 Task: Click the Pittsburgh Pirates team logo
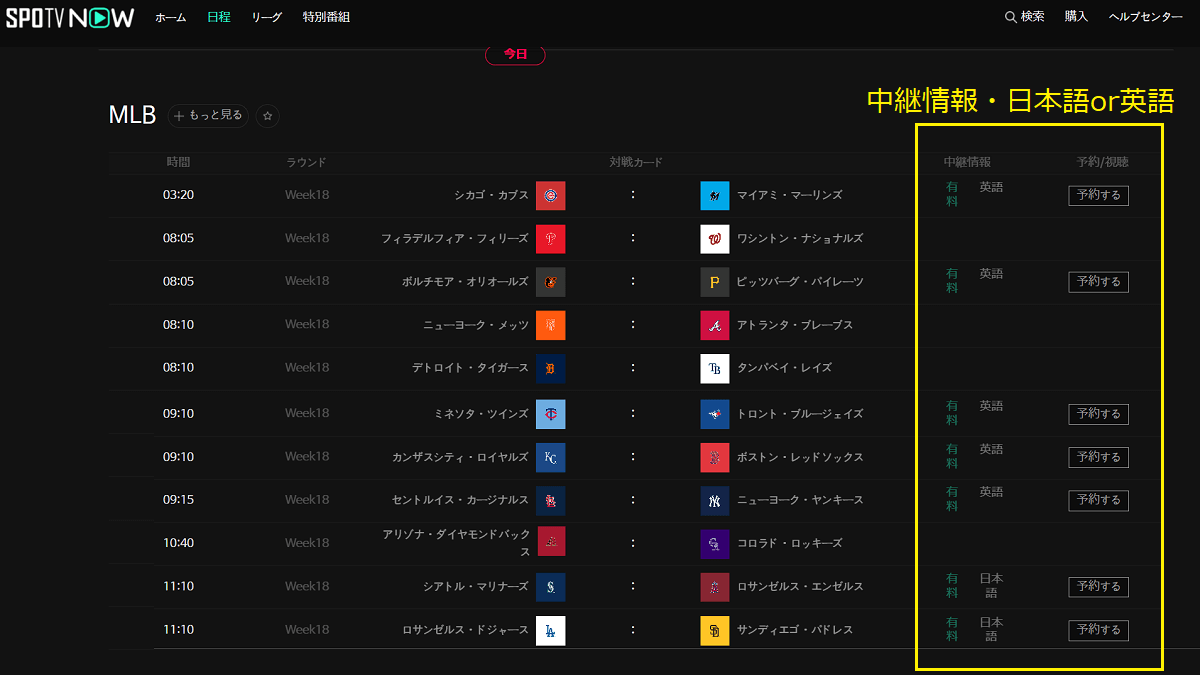point(715,282)
